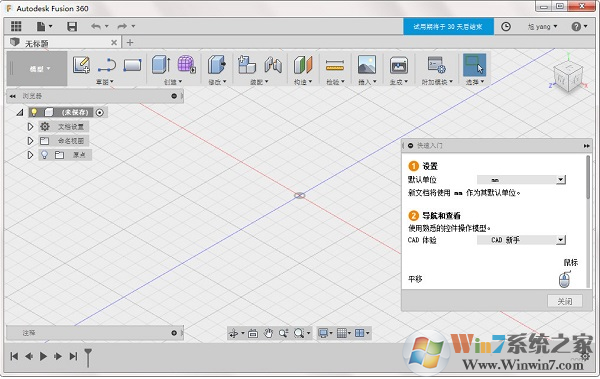Undo the last action
This screenshot has width=600, height=379.
coord(96,26)
